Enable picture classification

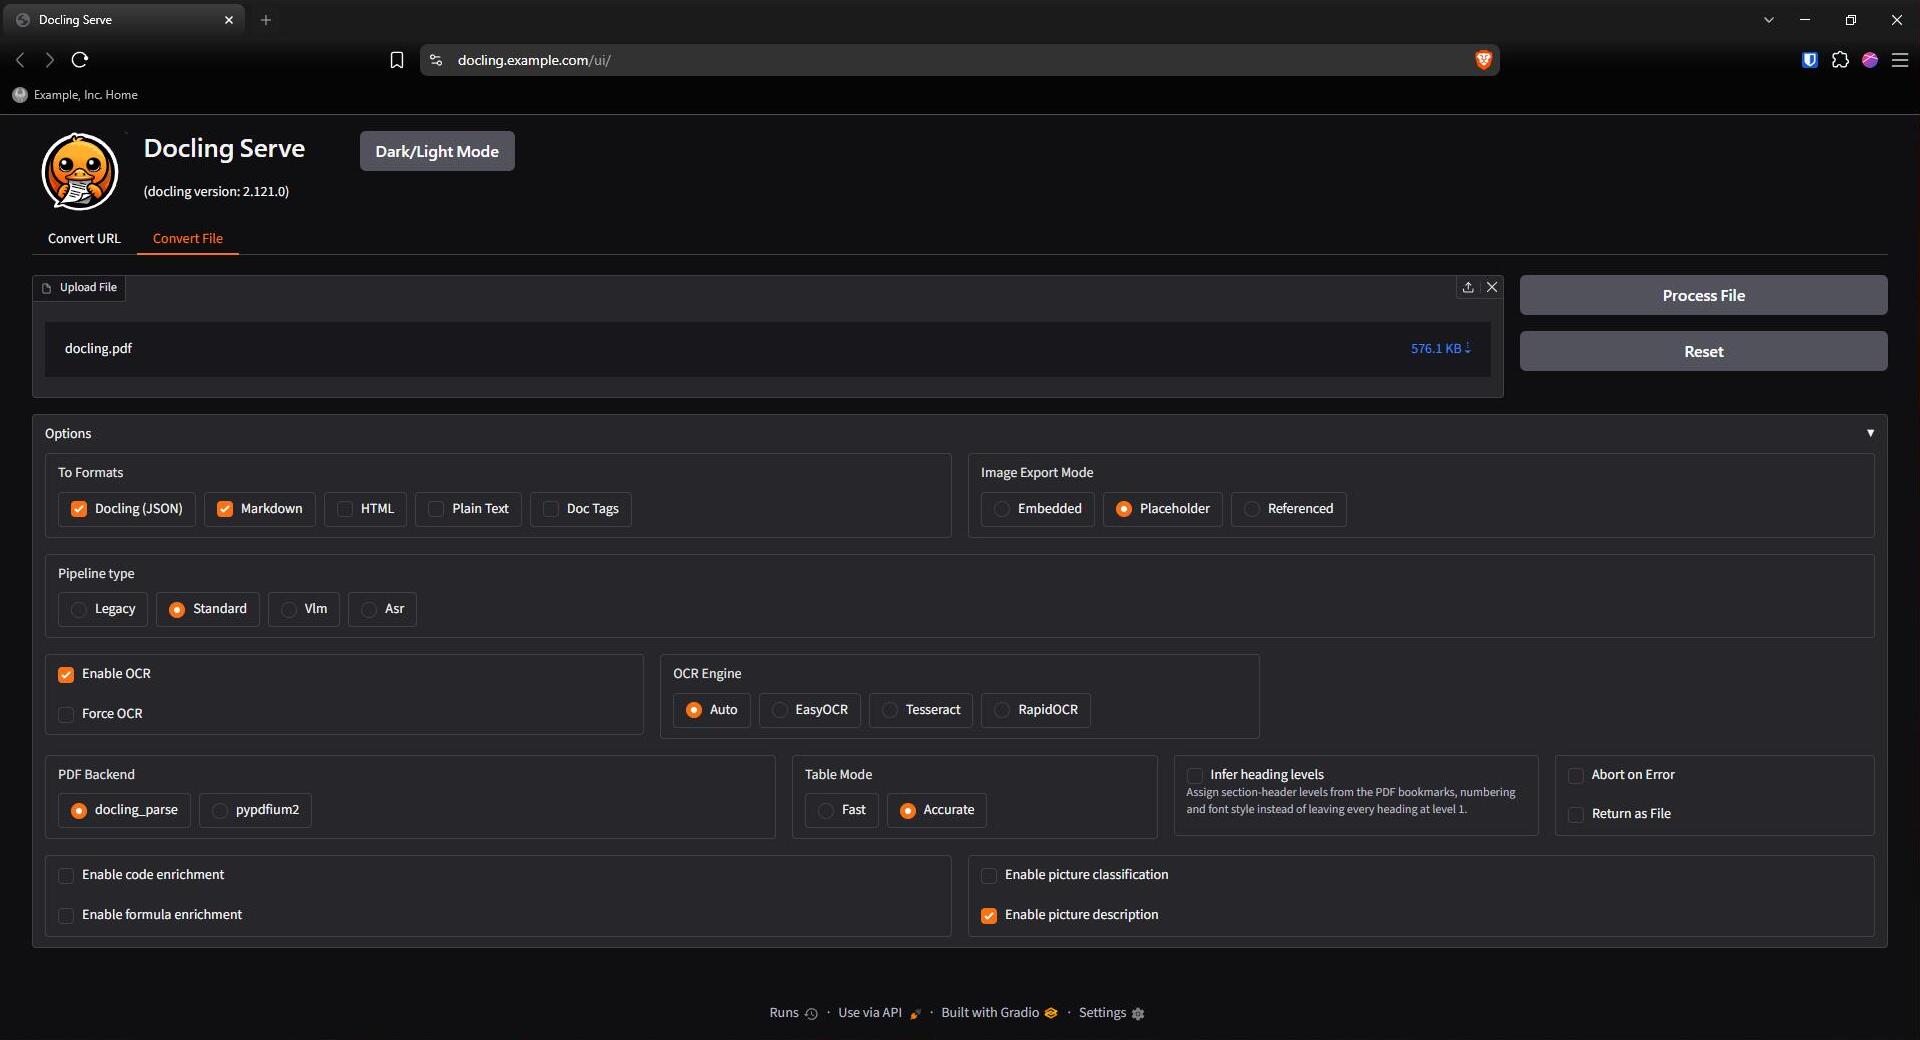[x=989, y=876]
